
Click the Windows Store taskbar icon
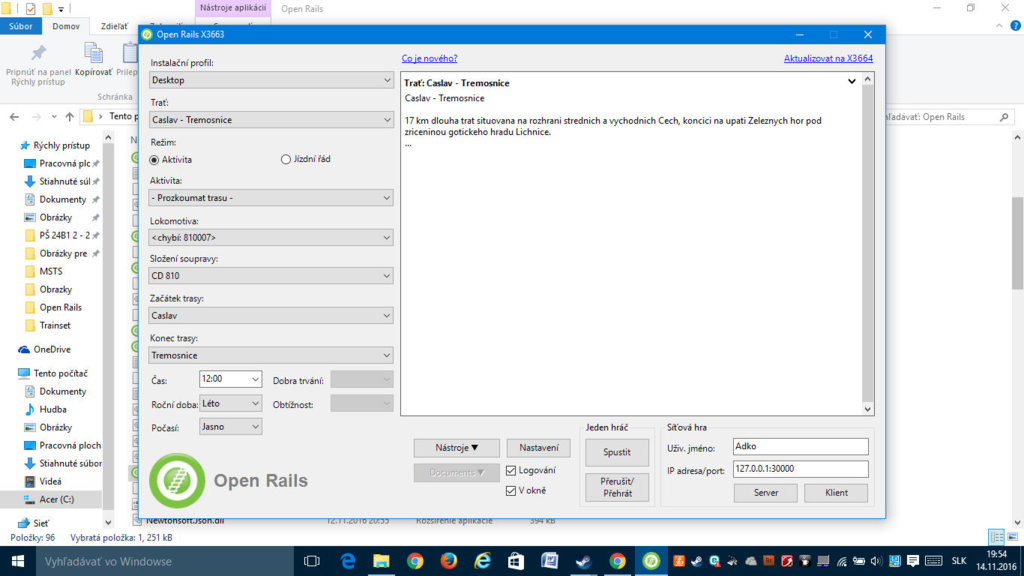516,561
